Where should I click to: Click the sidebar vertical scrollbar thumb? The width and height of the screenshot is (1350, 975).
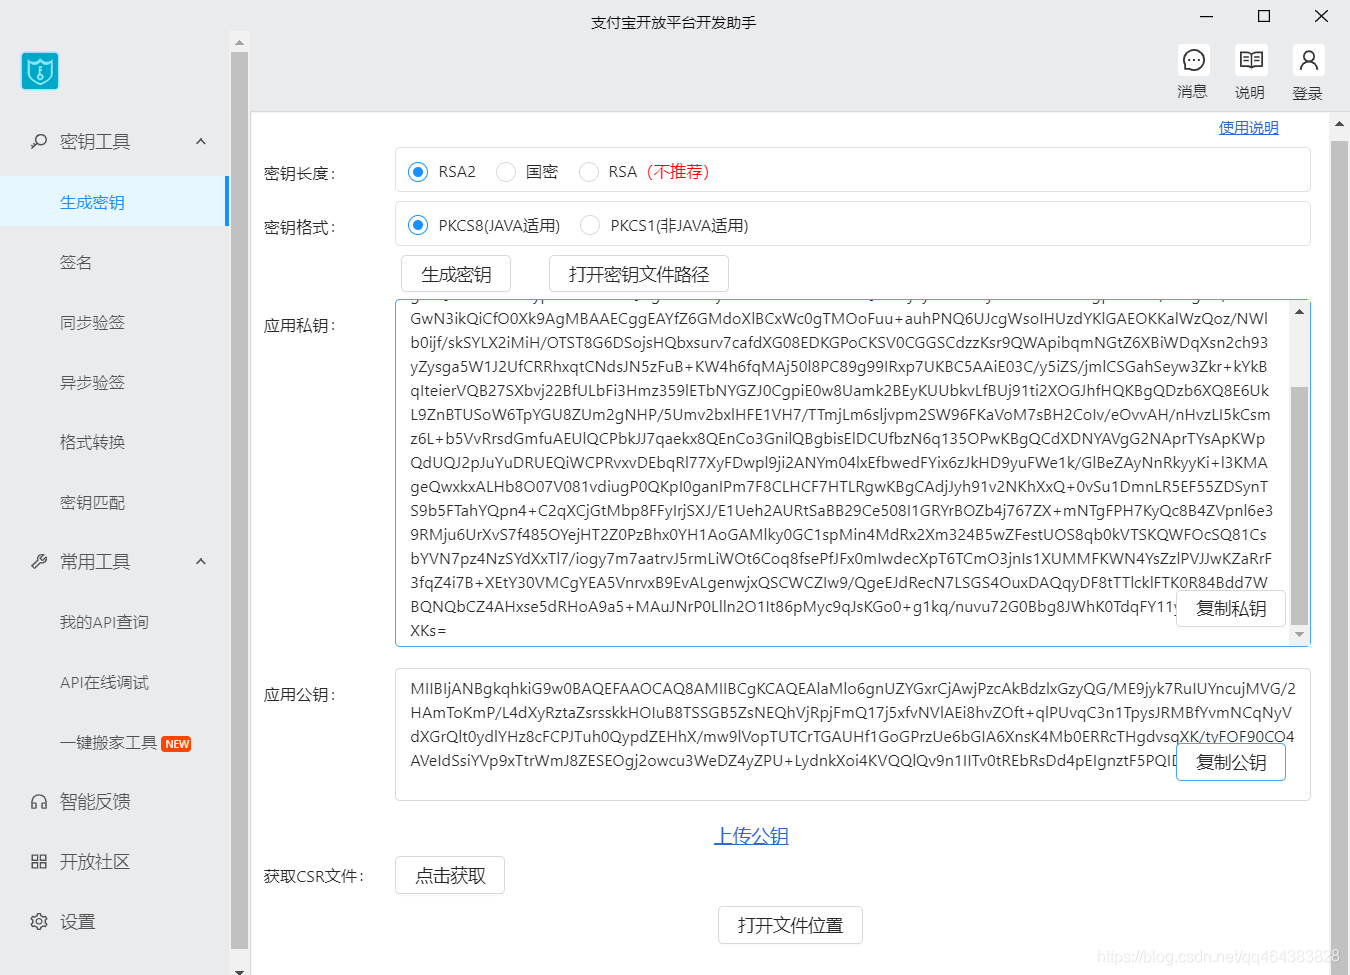239,500
